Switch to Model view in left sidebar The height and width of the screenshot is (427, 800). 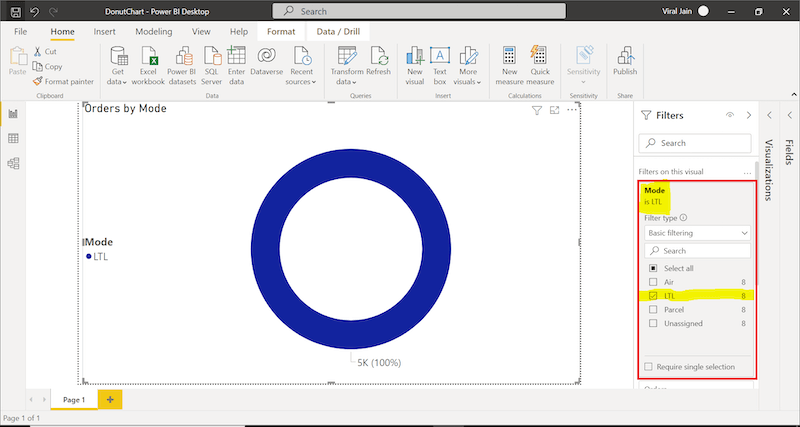click(13, 163)
